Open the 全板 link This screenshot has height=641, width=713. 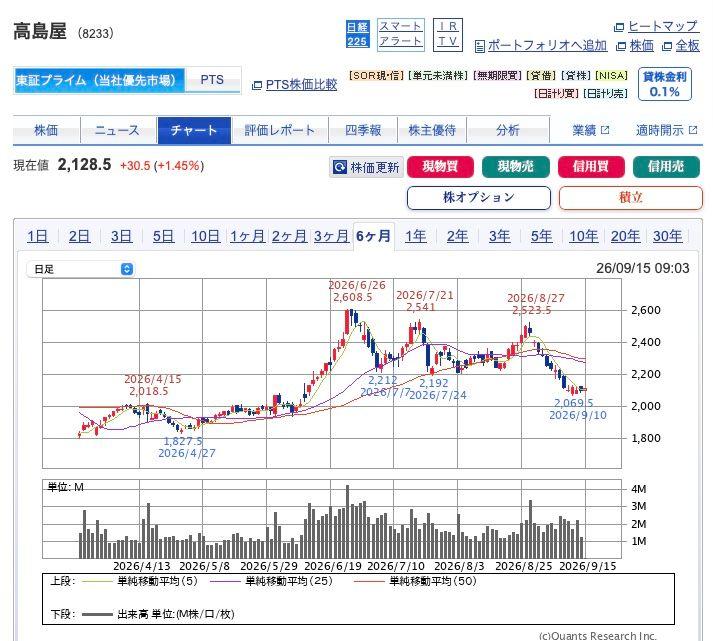[688, 46]
